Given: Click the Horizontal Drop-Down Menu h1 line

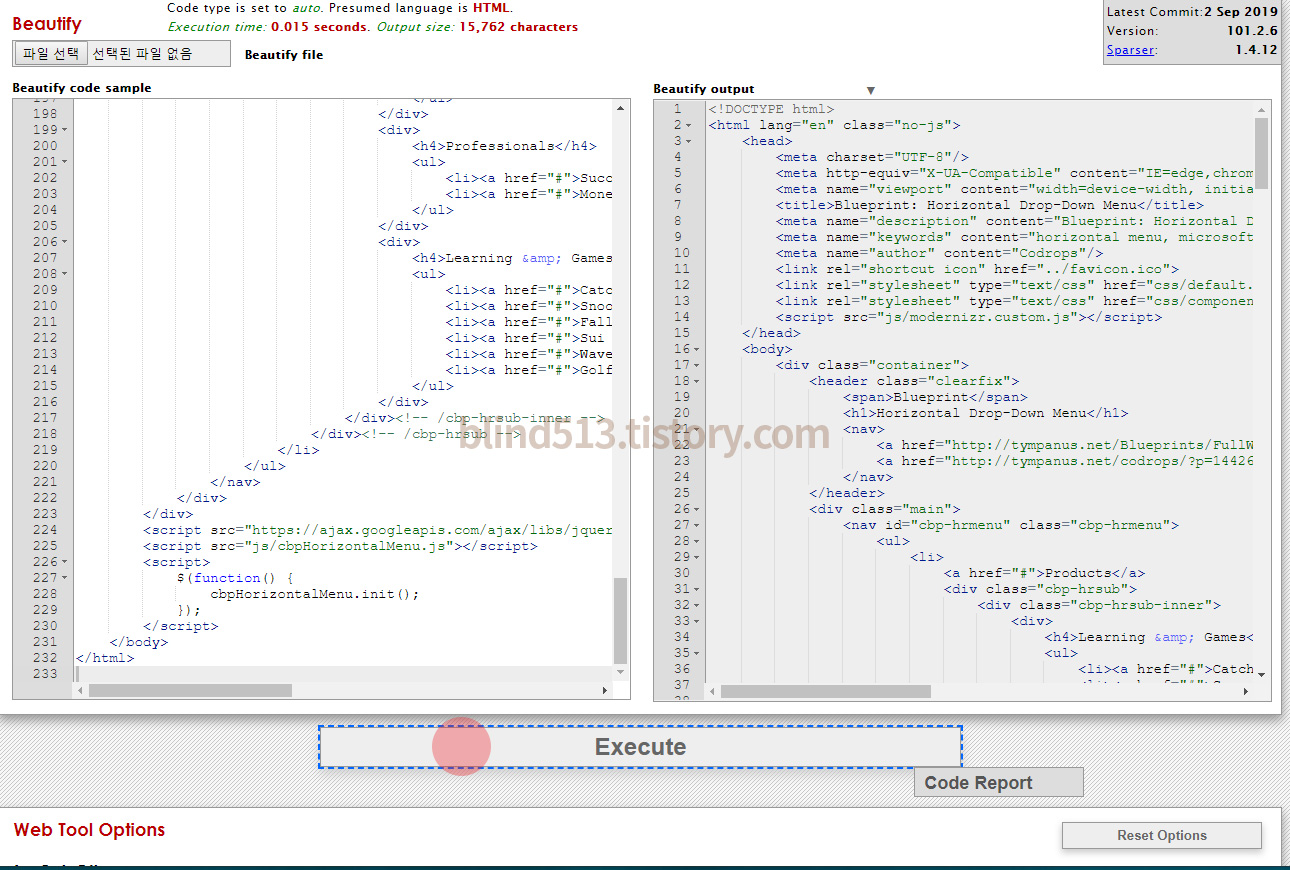Looking at the screenshot, I should [985, 413].
